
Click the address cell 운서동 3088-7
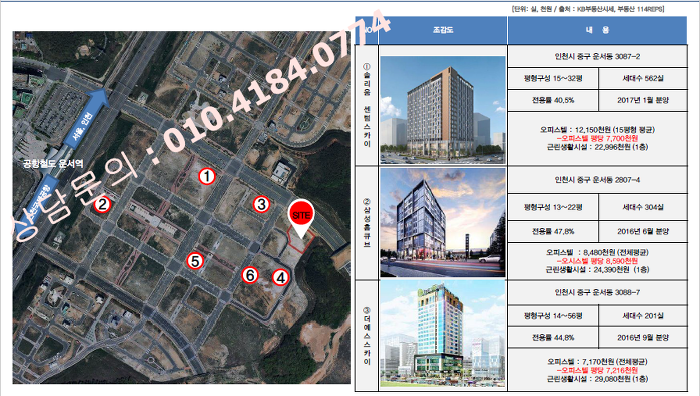(x=597, y=292)
